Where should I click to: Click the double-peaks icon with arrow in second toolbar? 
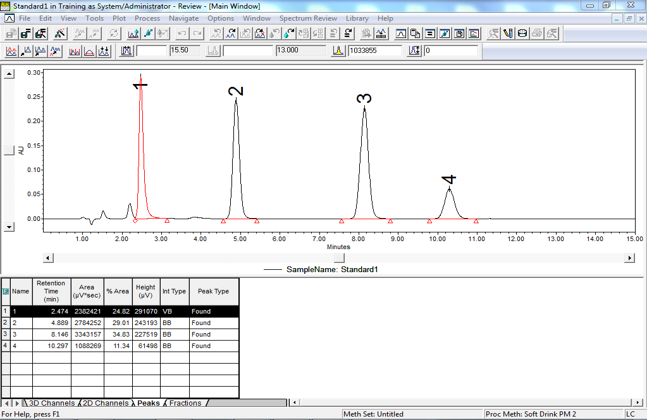coord(40,52)
